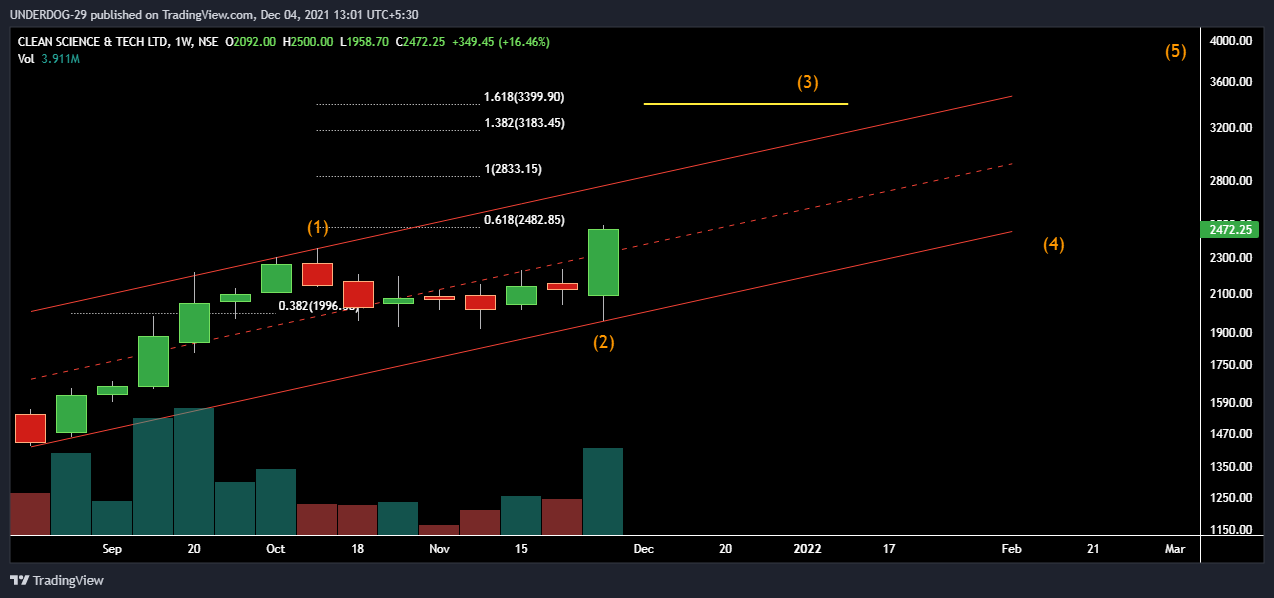Click the low value L1958.70
The image size is (1274, 598).
click(x=365, y=42)
